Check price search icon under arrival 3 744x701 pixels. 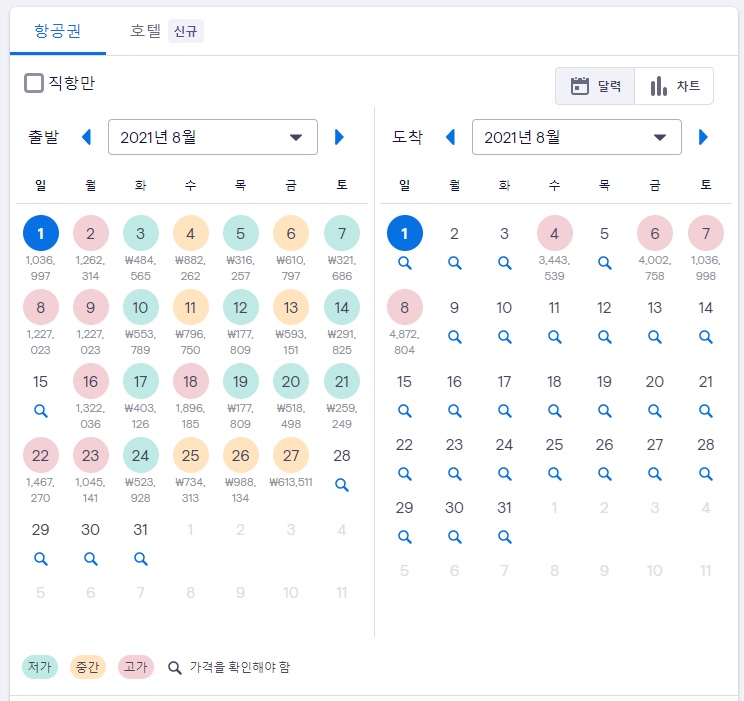click(x=504, y=263)
